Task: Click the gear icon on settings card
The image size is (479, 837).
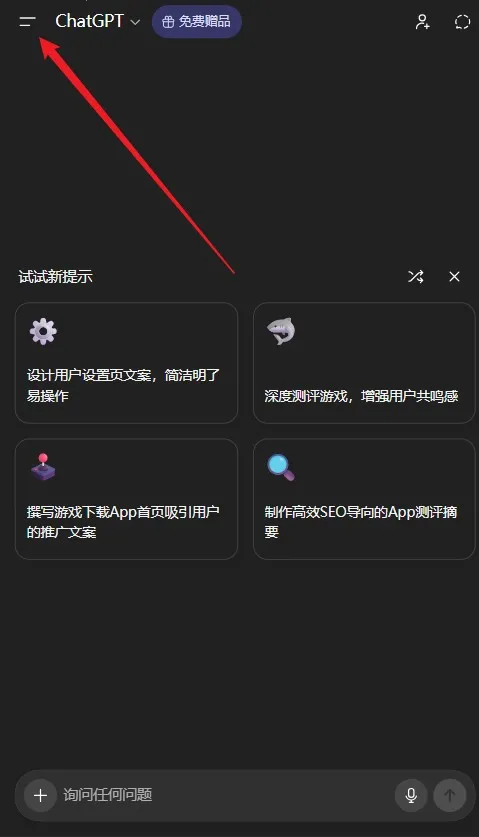Action: [x=43, y=331]
